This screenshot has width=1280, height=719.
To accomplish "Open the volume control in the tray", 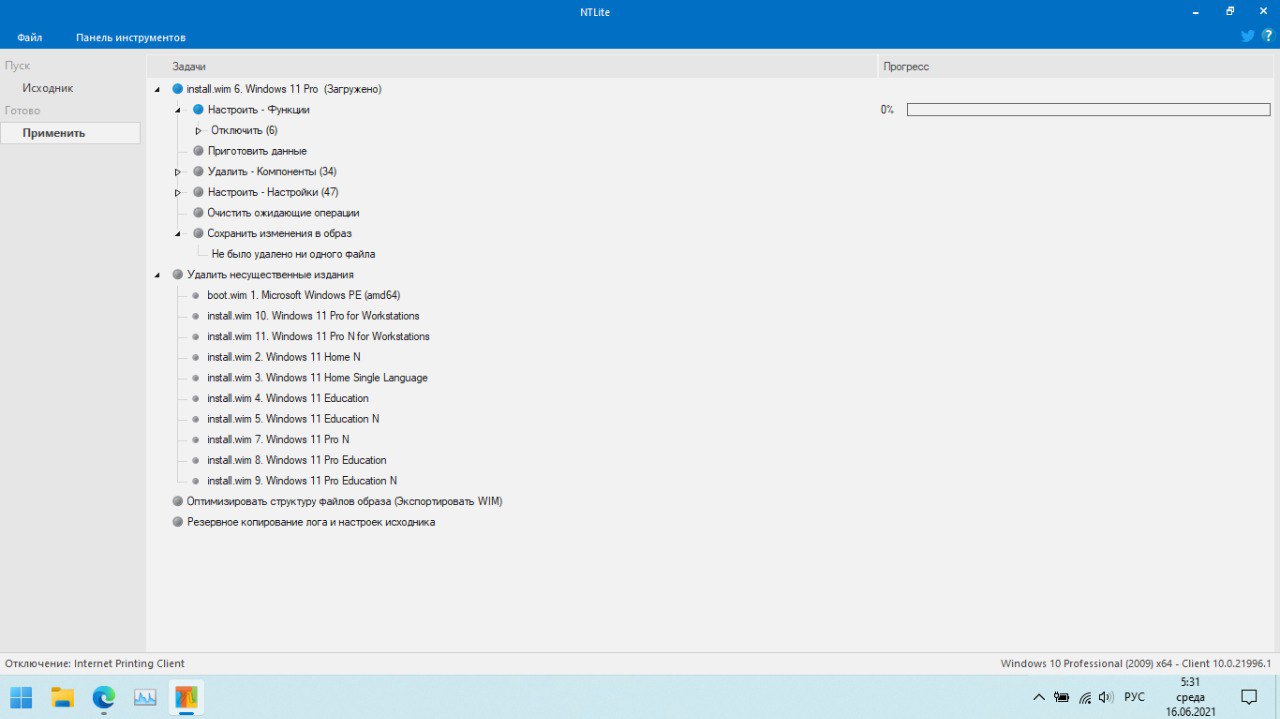I will [x=1105, y=697].
